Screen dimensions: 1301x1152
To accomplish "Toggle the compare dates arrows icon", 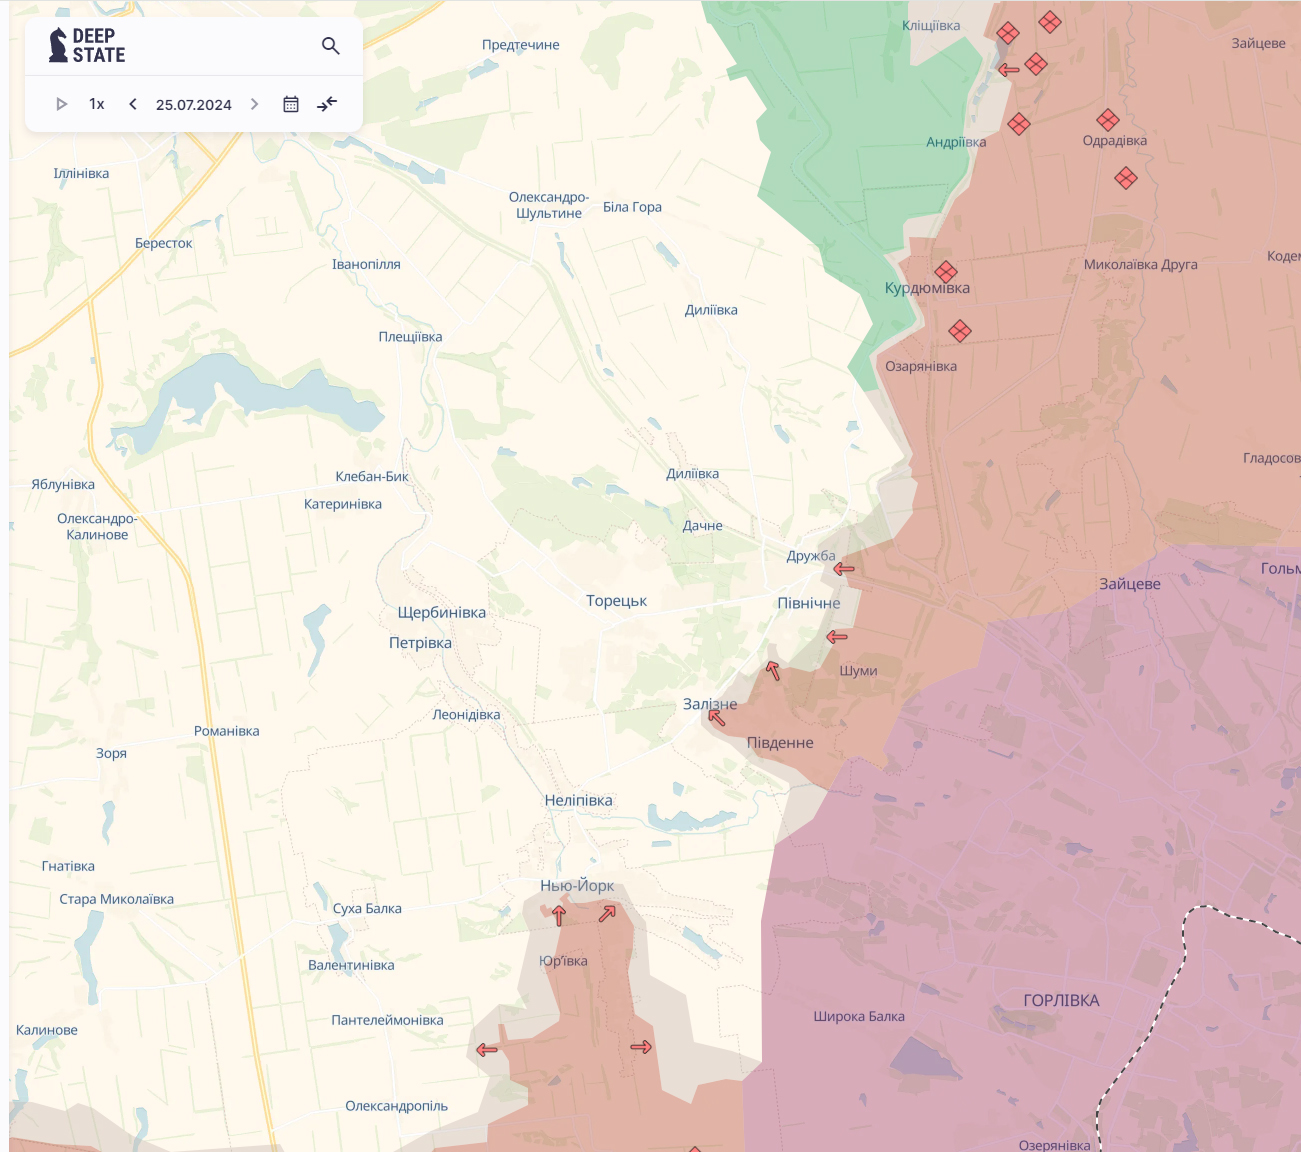I will coord(327,104).
